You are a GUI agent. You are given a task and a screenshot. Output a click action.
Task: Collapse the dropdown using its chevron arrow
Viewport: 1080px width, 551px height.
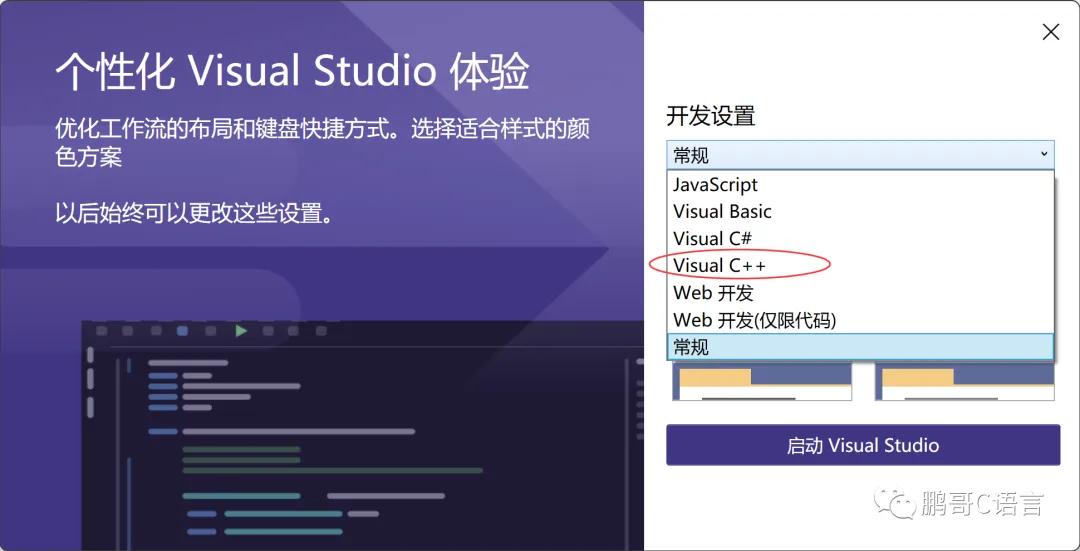[x=1044, y=154]
